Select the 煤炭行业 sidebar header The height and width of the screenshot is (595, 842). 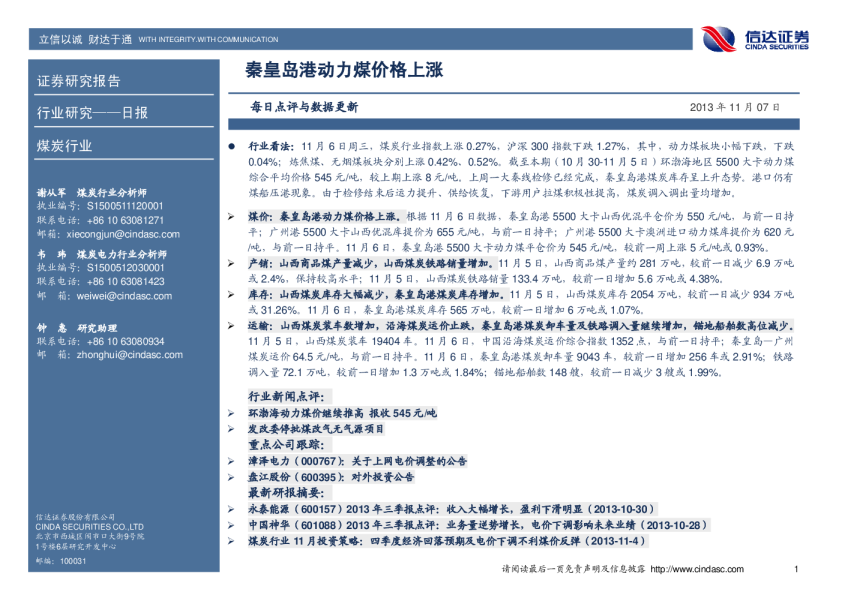point(64,145)
